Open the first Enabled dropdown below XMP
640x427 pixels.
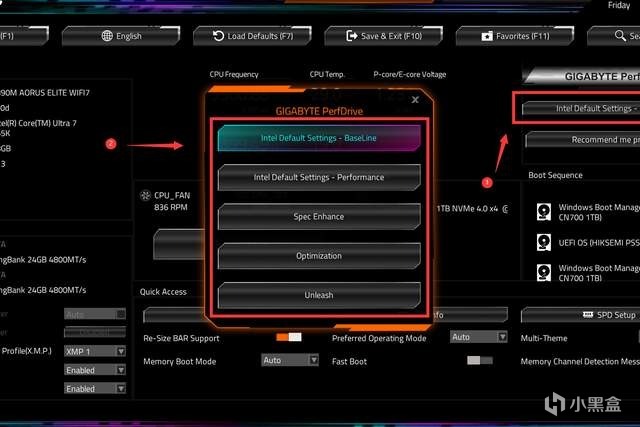pos(95,370)
